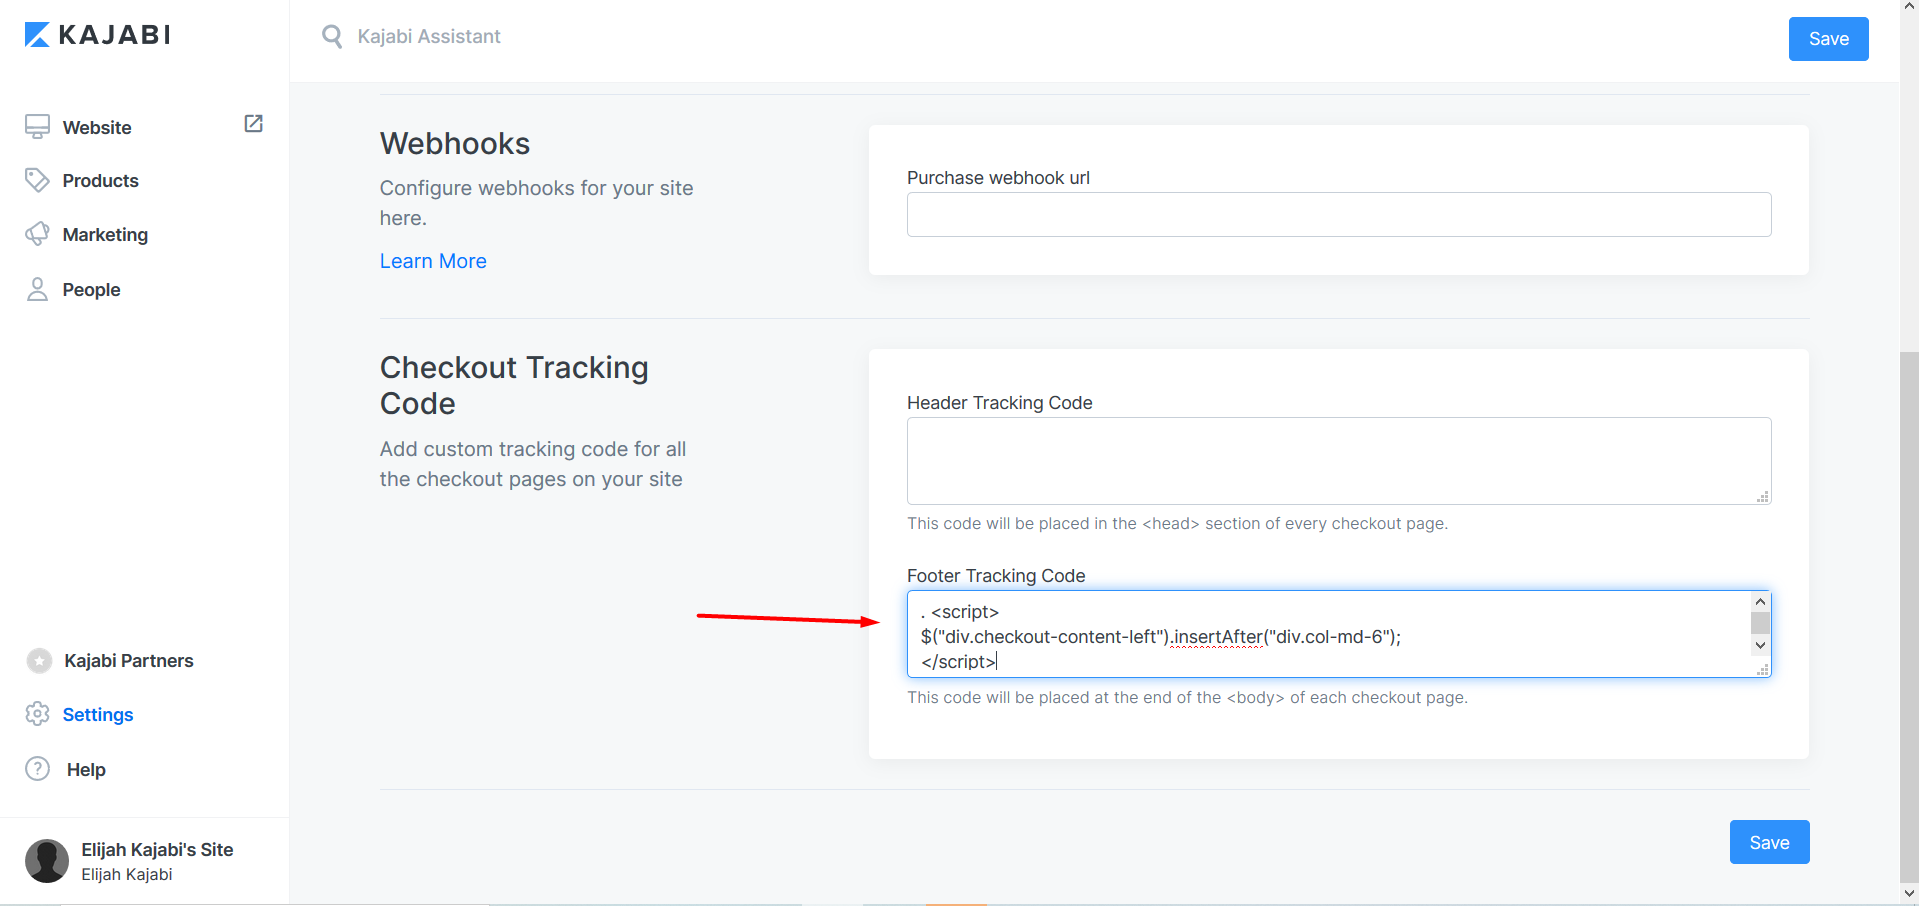Click the Footer Tracking Code scroll up arrow
1919x906 pixels.
point(1761,601)
